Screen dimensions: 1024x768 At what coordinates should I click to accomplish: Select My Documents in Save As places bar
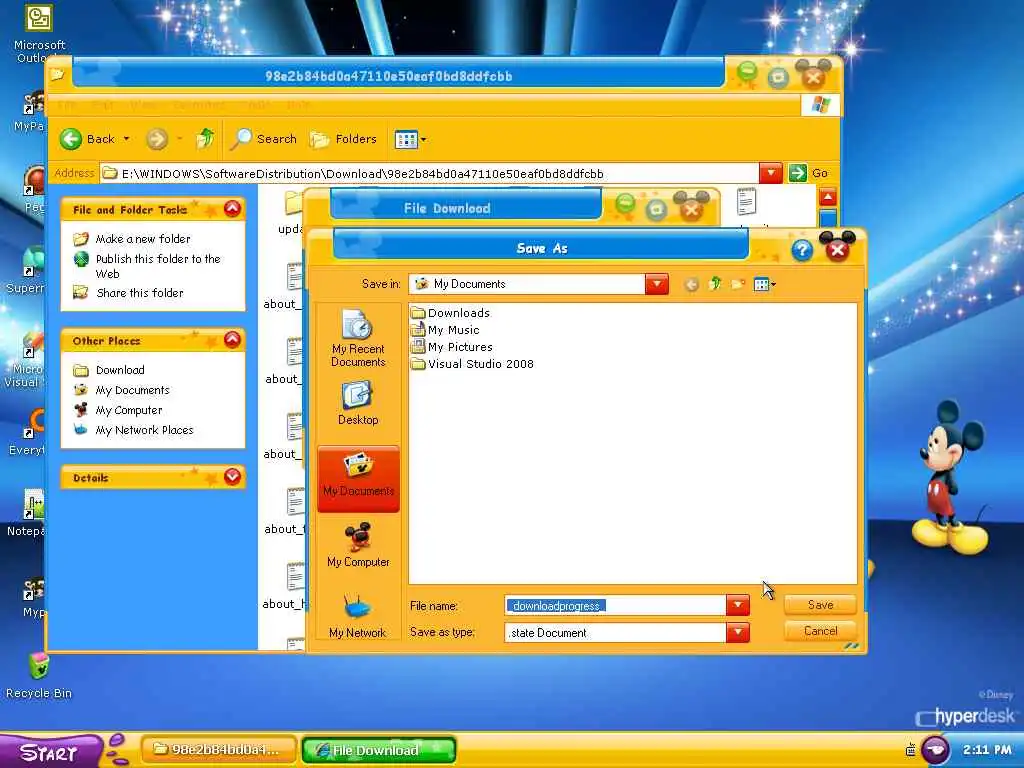[358, 479]
